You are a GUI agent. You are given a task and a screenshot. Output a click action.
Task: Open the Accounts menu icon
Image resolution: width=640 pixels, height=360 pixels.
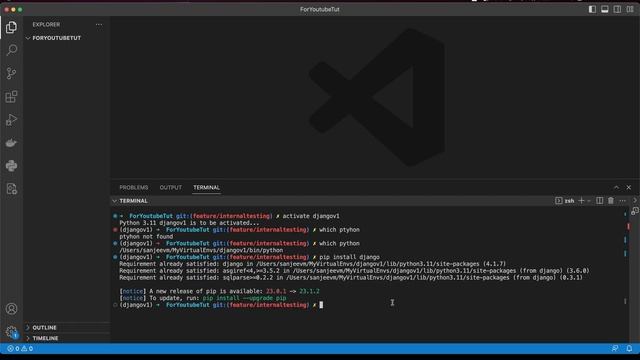pyautogui.click(x=11, y=309)
